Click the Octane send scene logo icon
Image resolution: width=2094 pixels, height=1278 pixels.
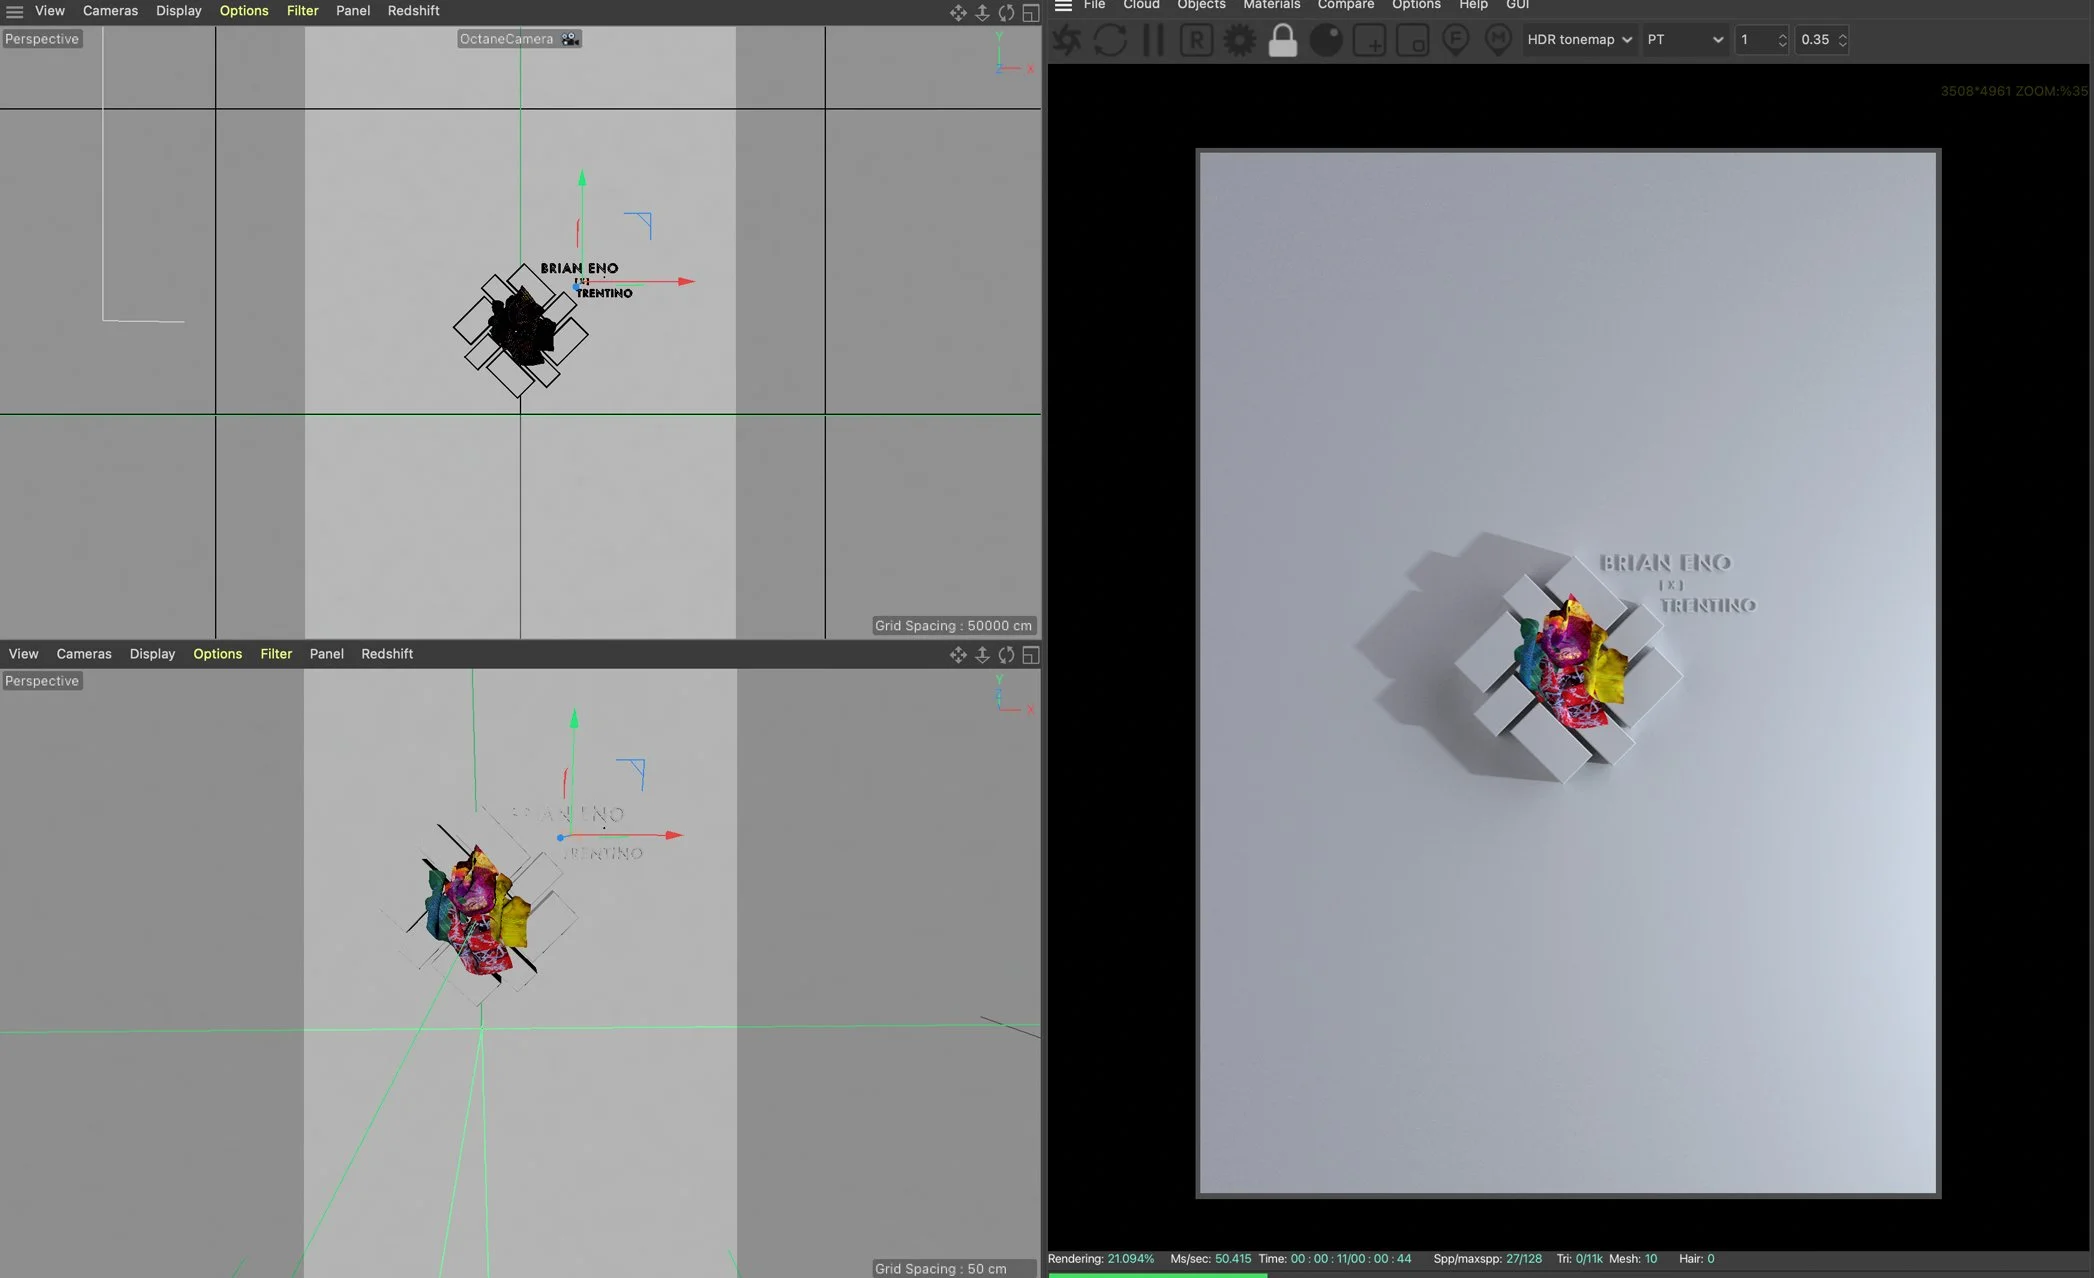tap(1067, 40)
